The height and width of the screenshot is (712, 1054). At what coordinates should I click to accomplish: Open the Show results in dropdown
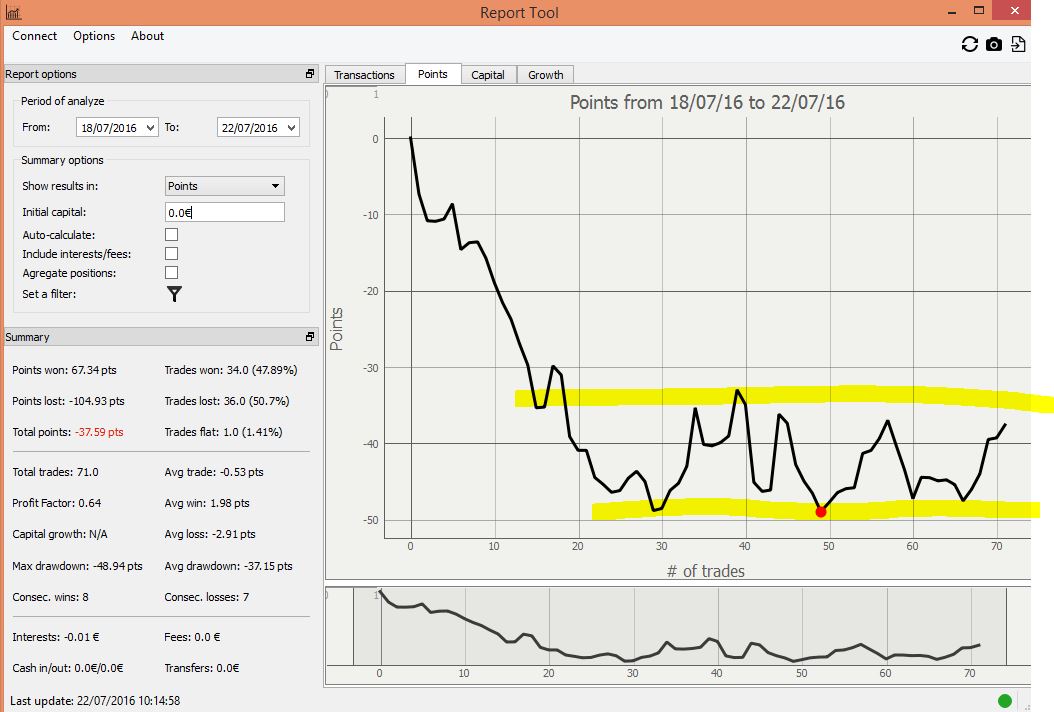point(224,186)
